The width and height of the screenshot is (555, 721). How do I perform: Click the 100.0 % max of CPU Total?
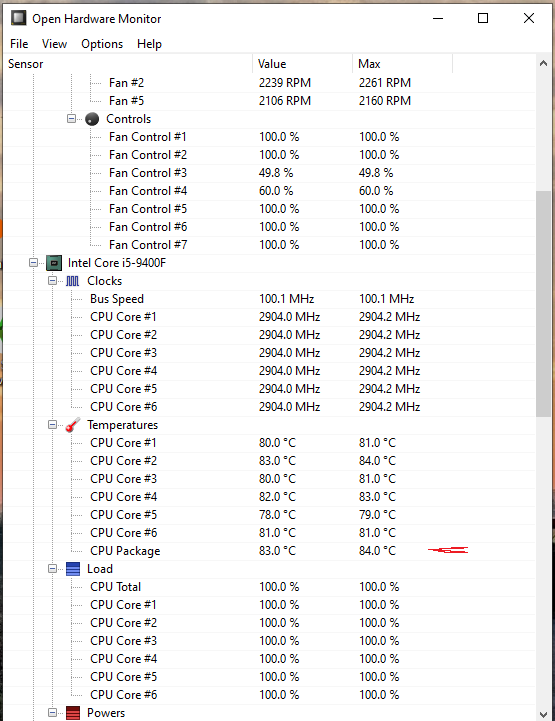click(379, 587)
